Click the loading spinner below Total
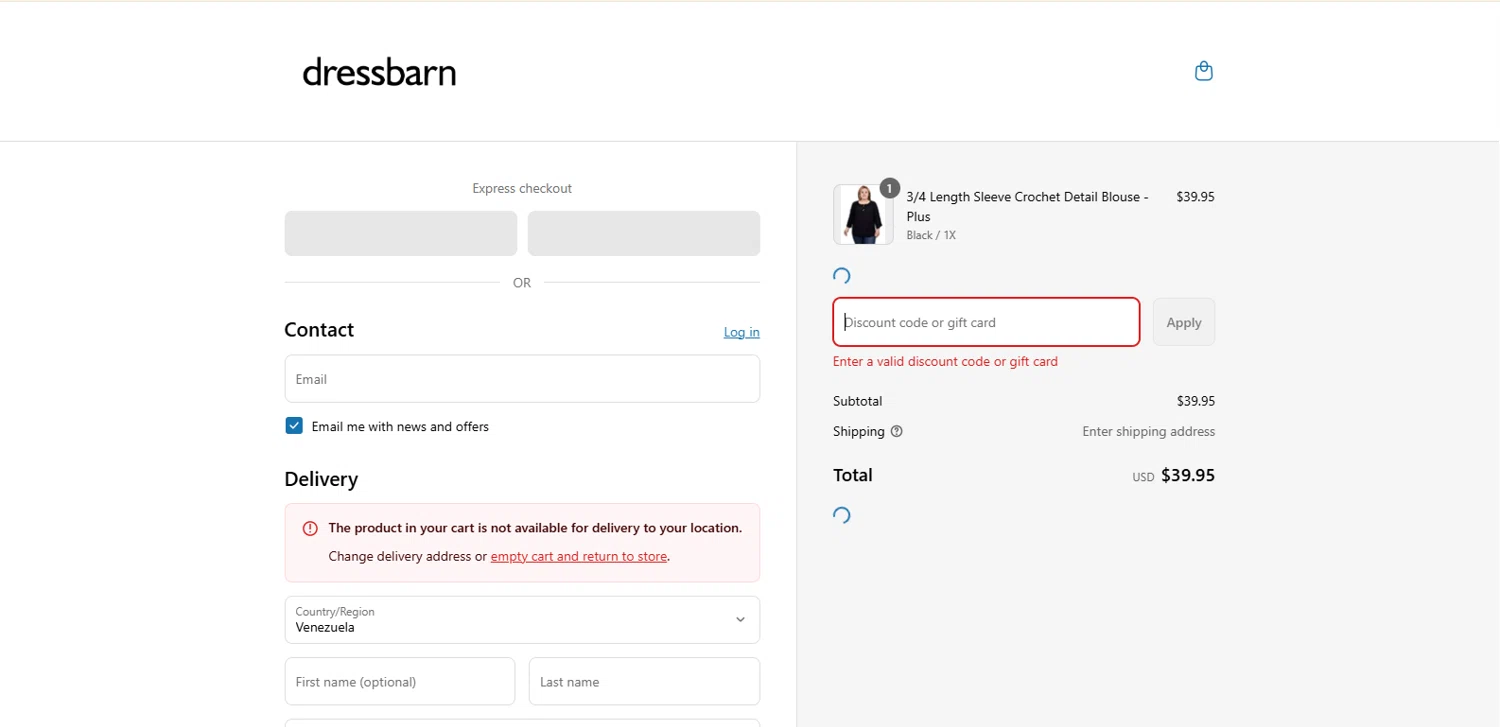1500x727 pixels. click(x=842, y=515)
